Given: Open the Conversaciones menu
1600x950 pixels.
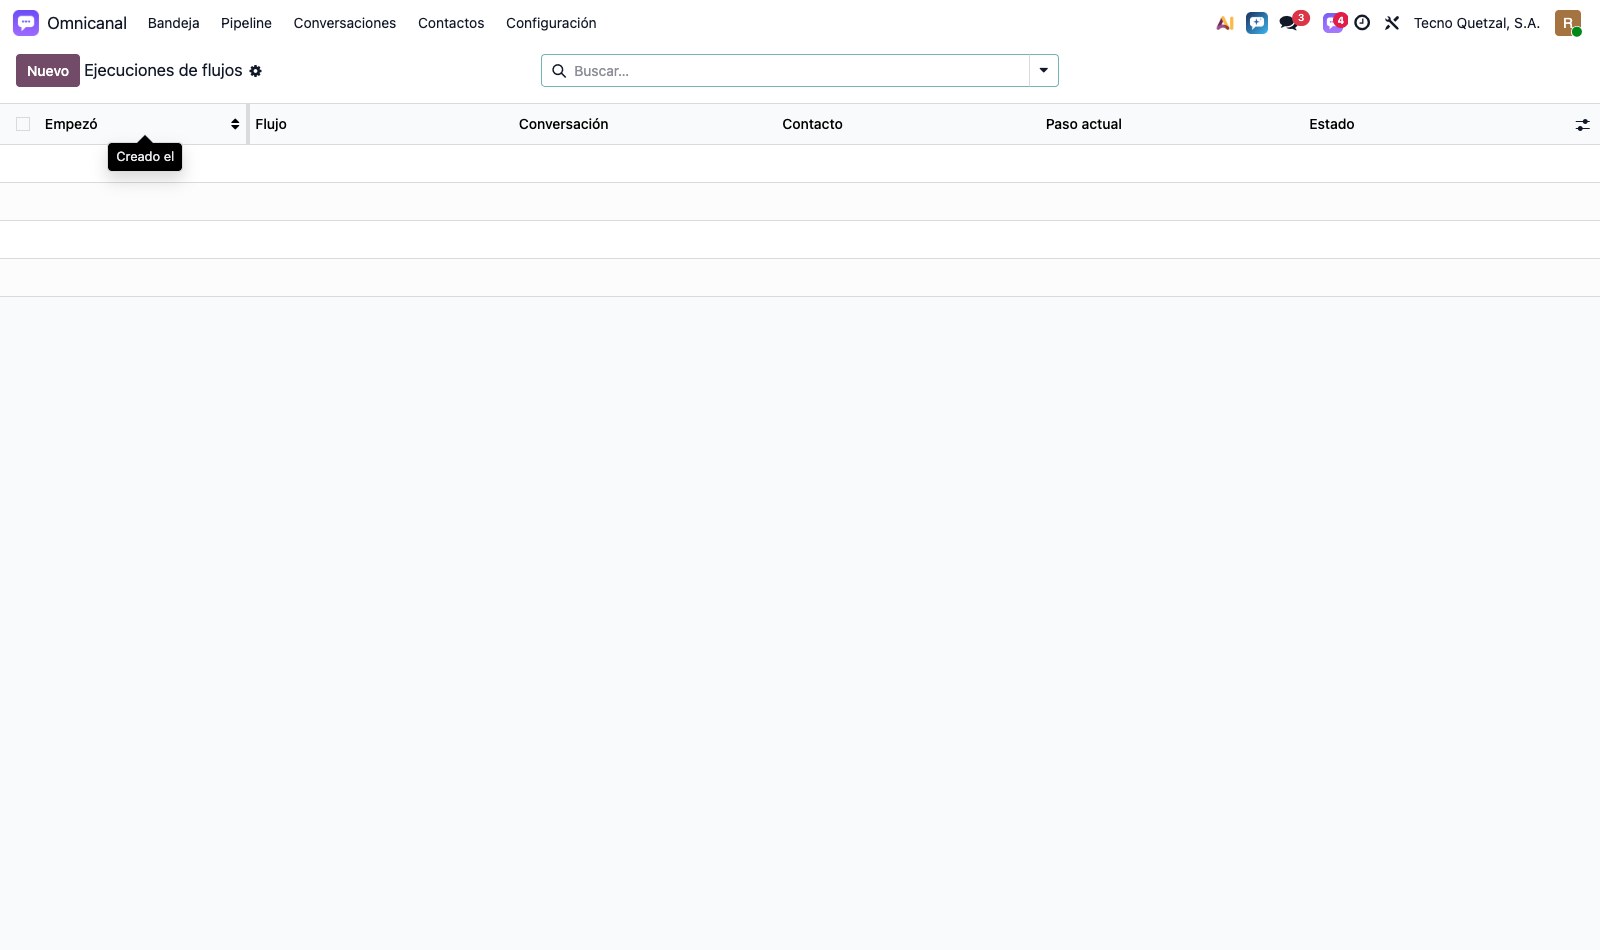Looking at the screenshot, I should tap(345, 23).
